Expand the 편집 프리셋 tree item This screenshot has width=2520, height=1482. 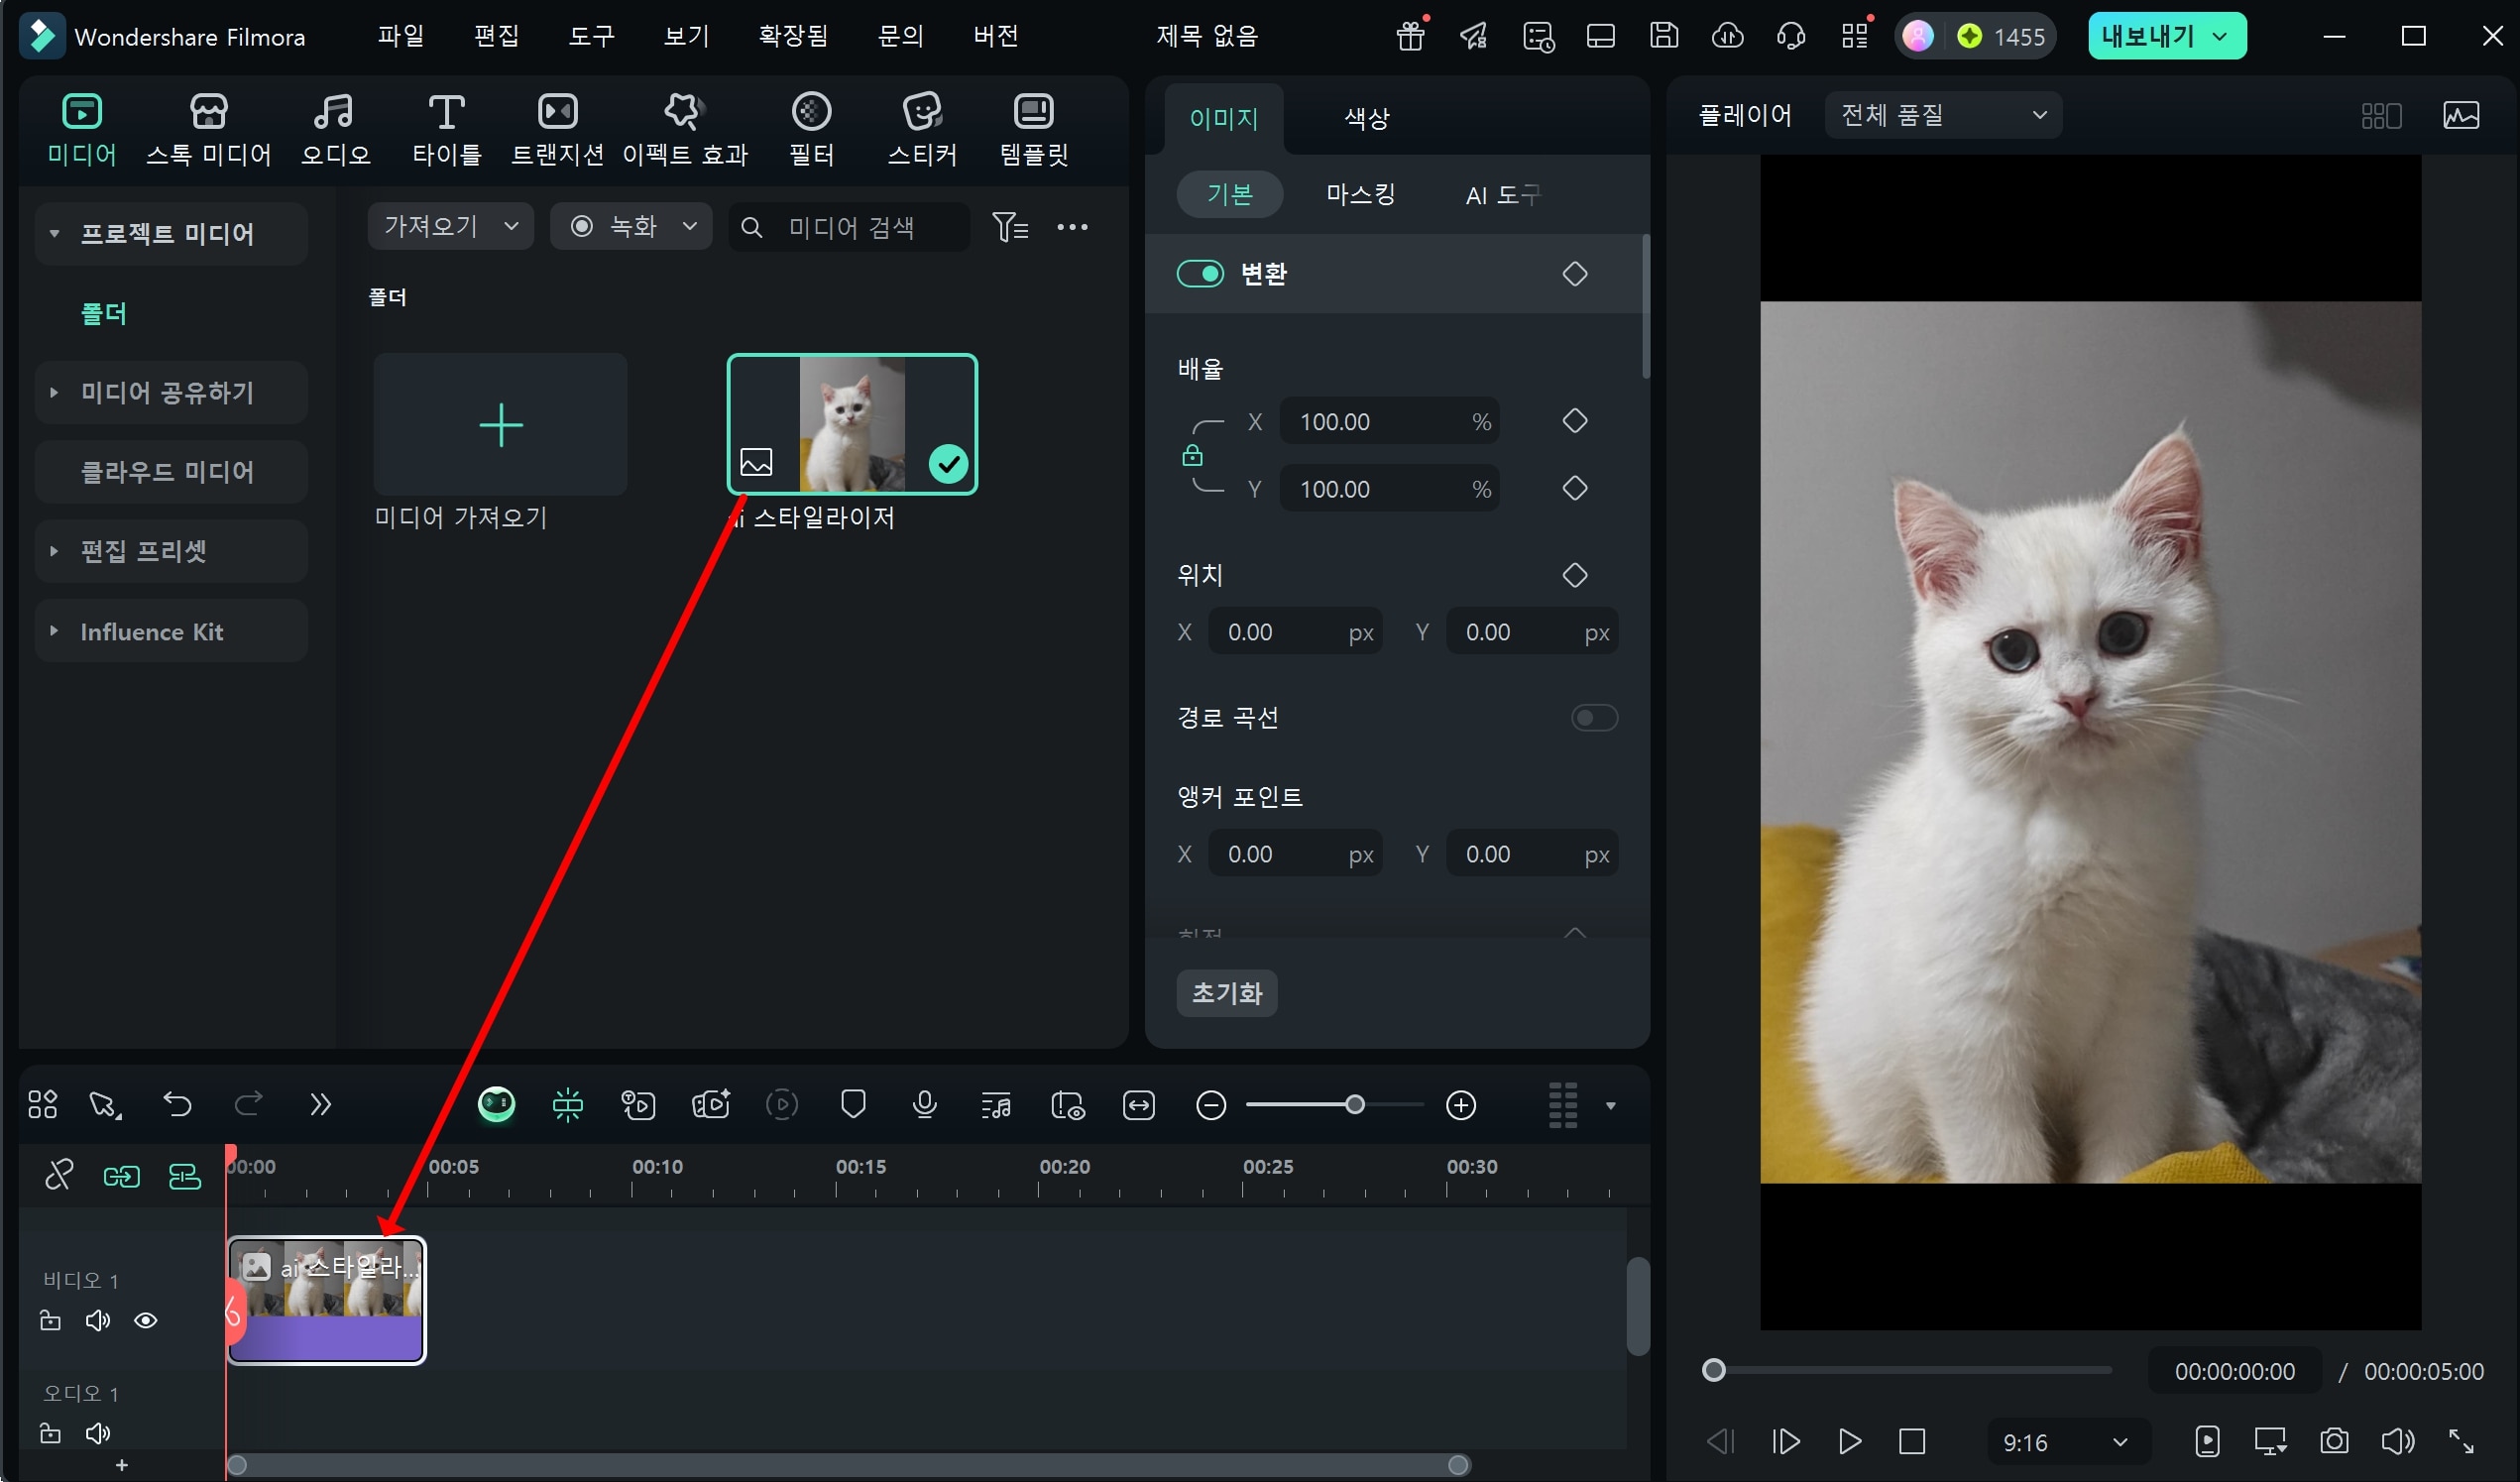(54, 551)
